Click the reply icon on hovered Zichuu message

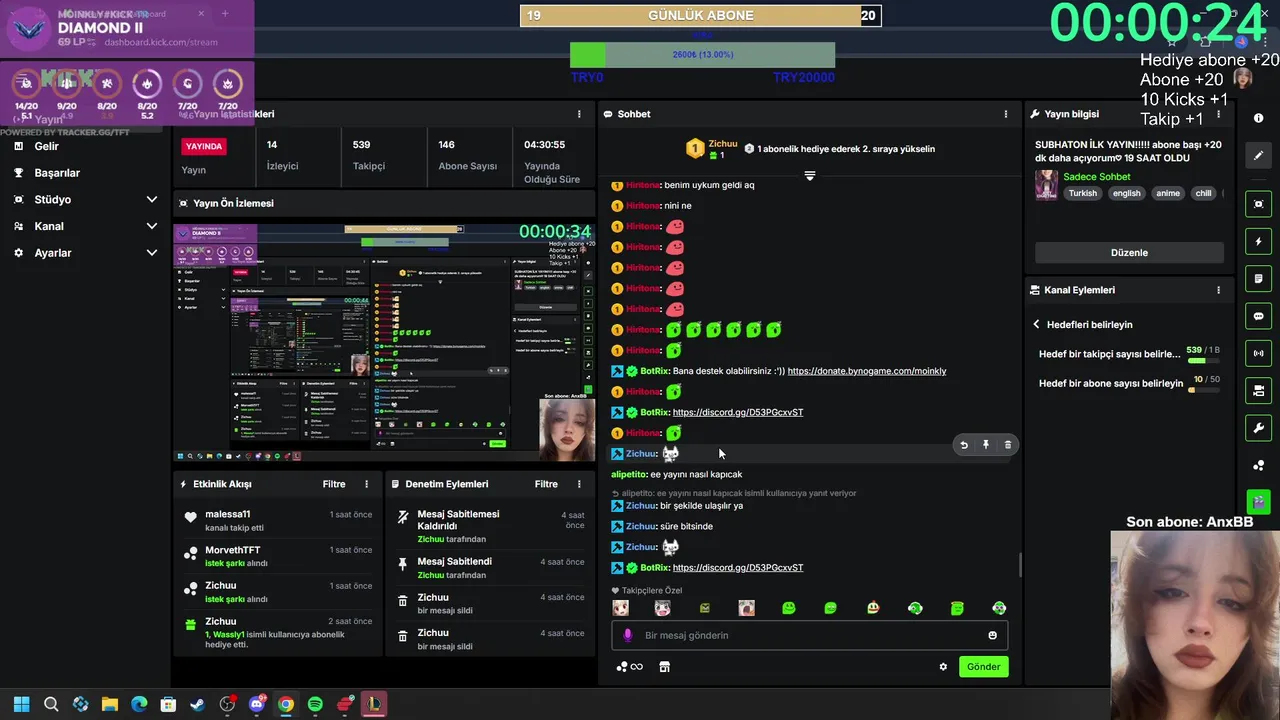click(964, 445)
